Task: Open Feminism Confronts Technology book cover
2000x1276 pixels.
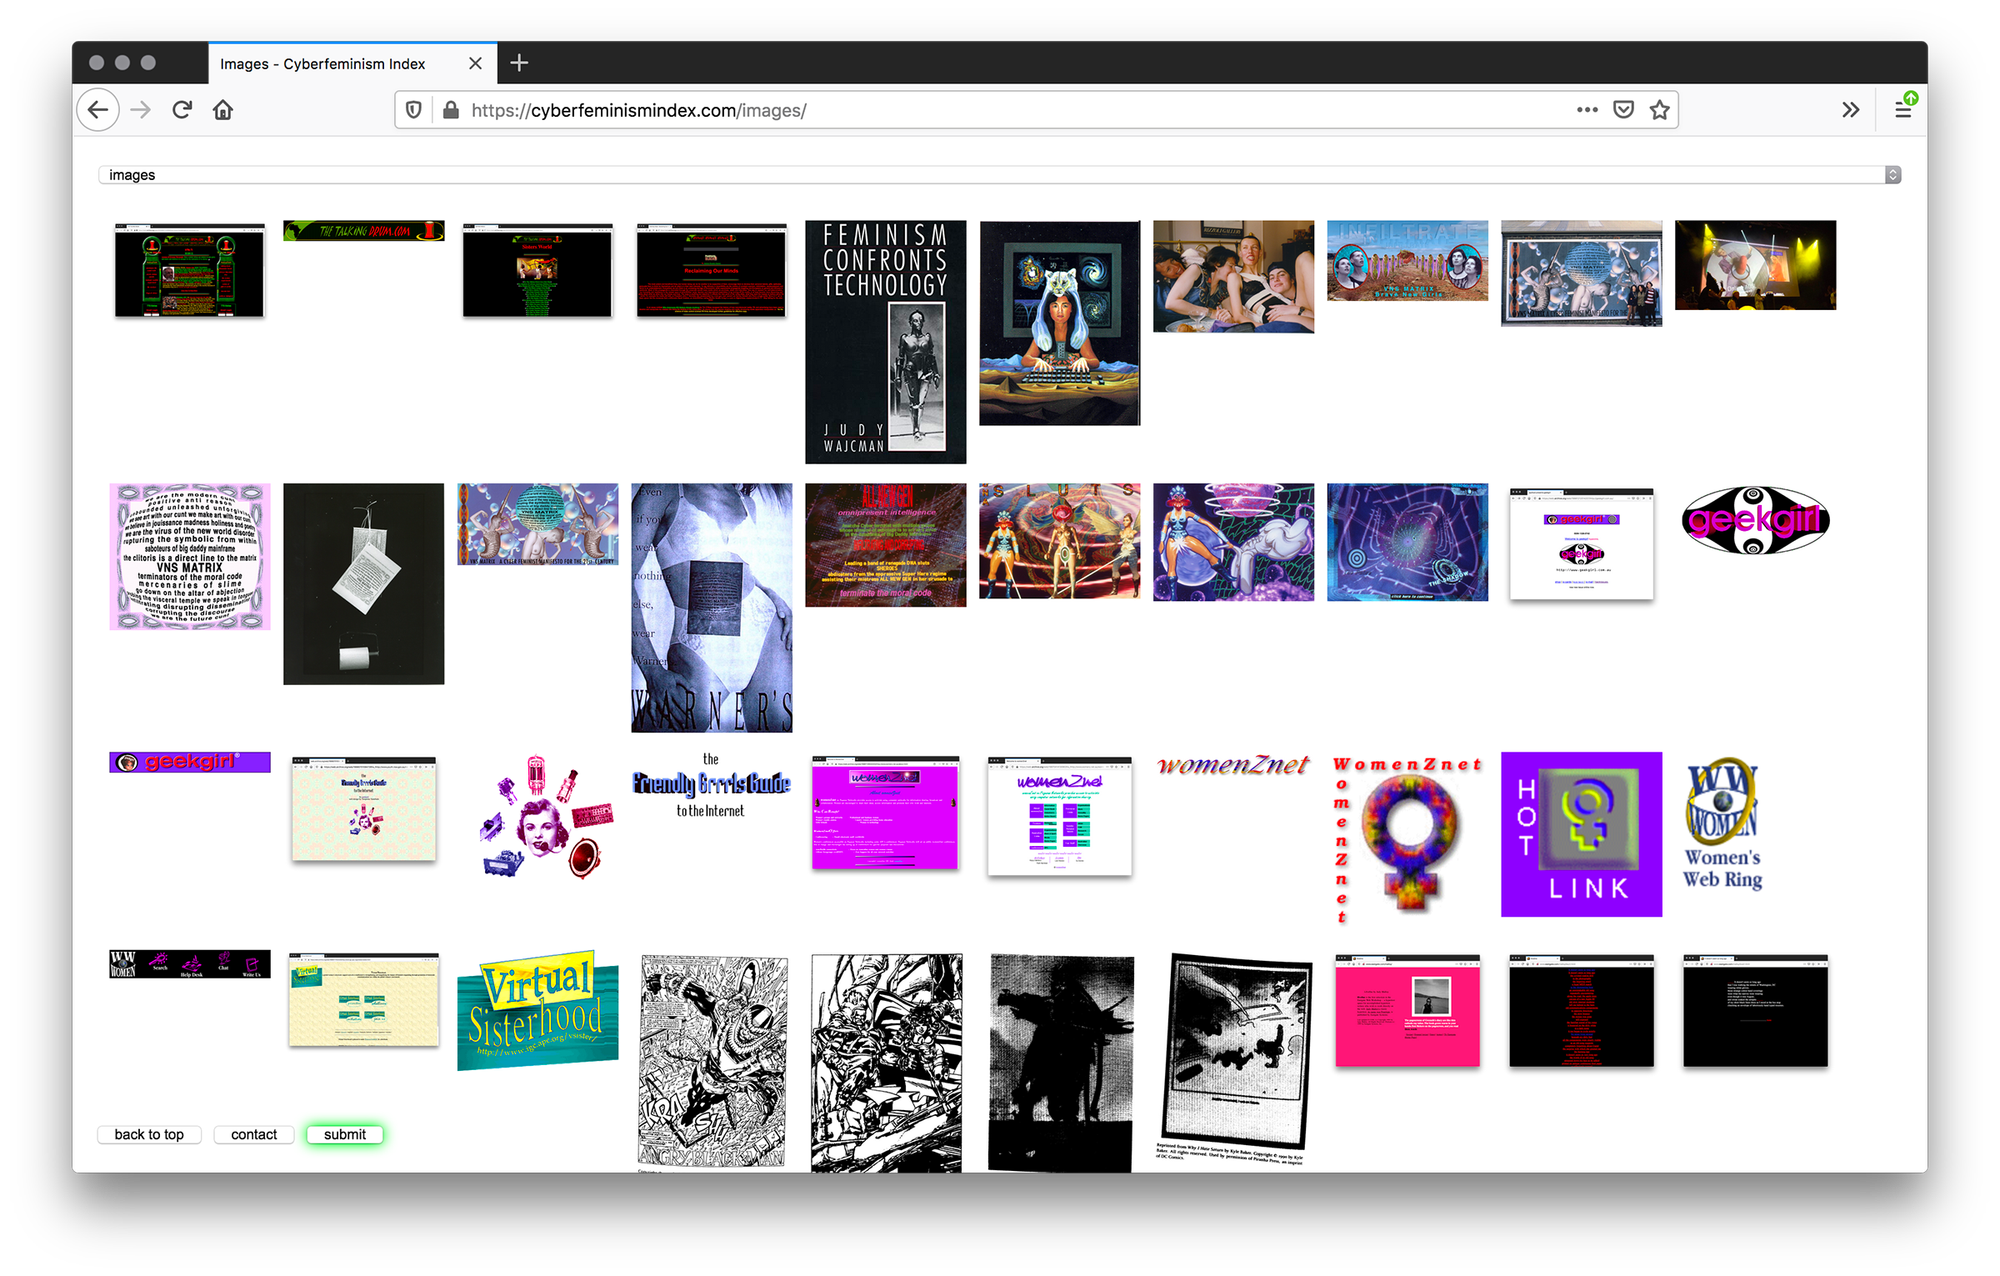Action: click(885, 342)
